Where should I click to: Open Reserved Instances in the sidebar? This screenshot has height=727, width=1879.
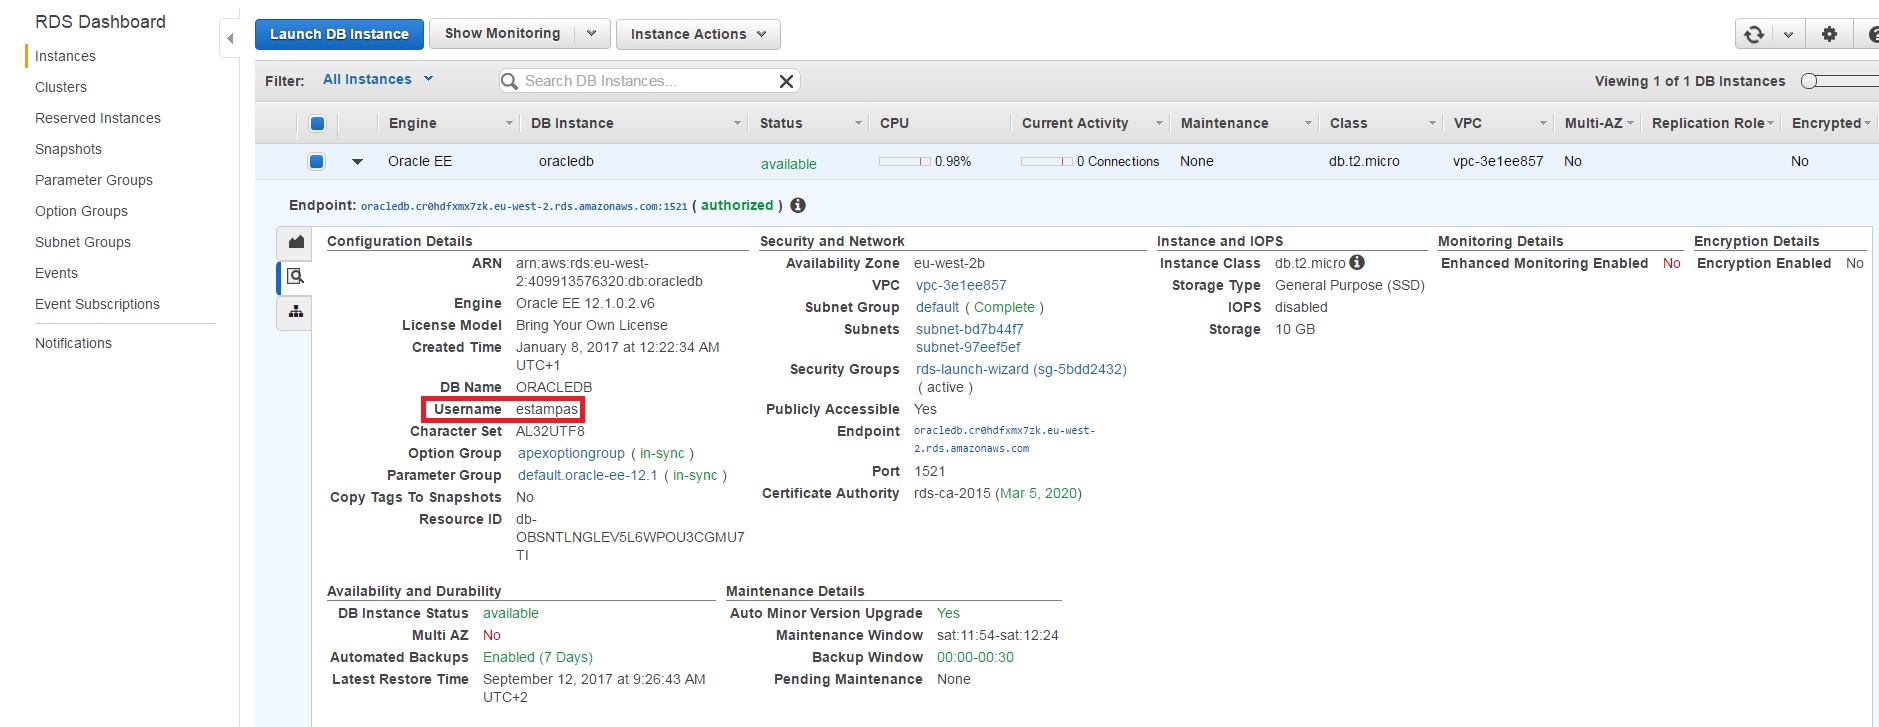coord(98,118)
